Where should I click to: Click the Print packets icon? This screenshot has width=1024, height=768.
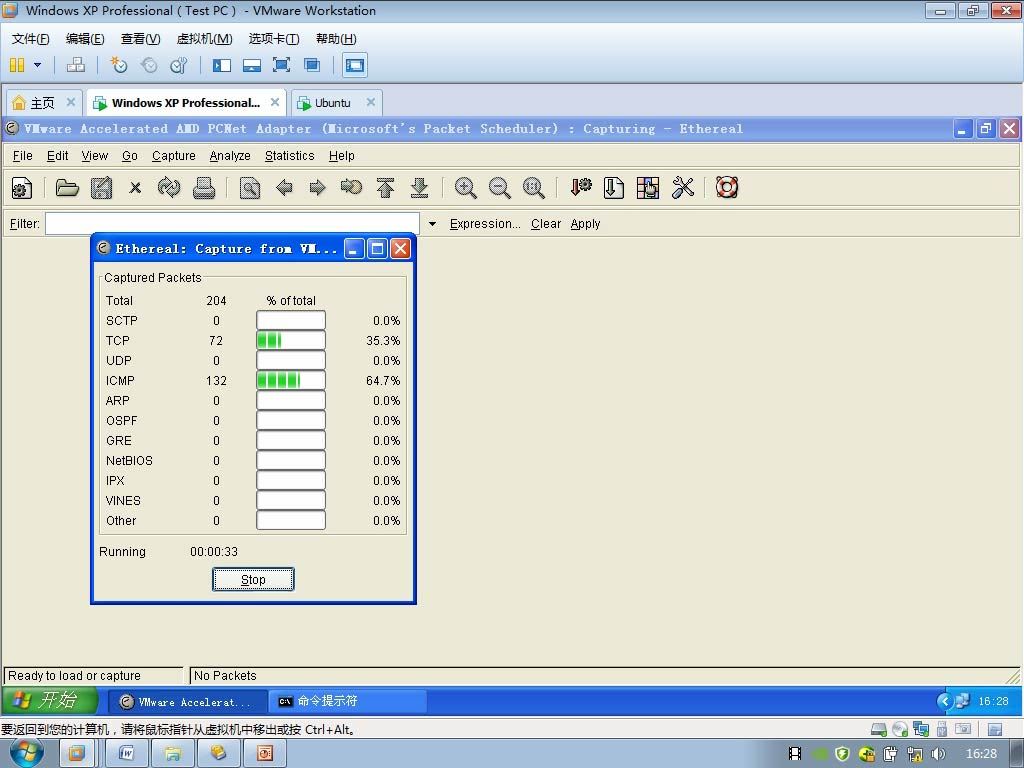point(204,188)
